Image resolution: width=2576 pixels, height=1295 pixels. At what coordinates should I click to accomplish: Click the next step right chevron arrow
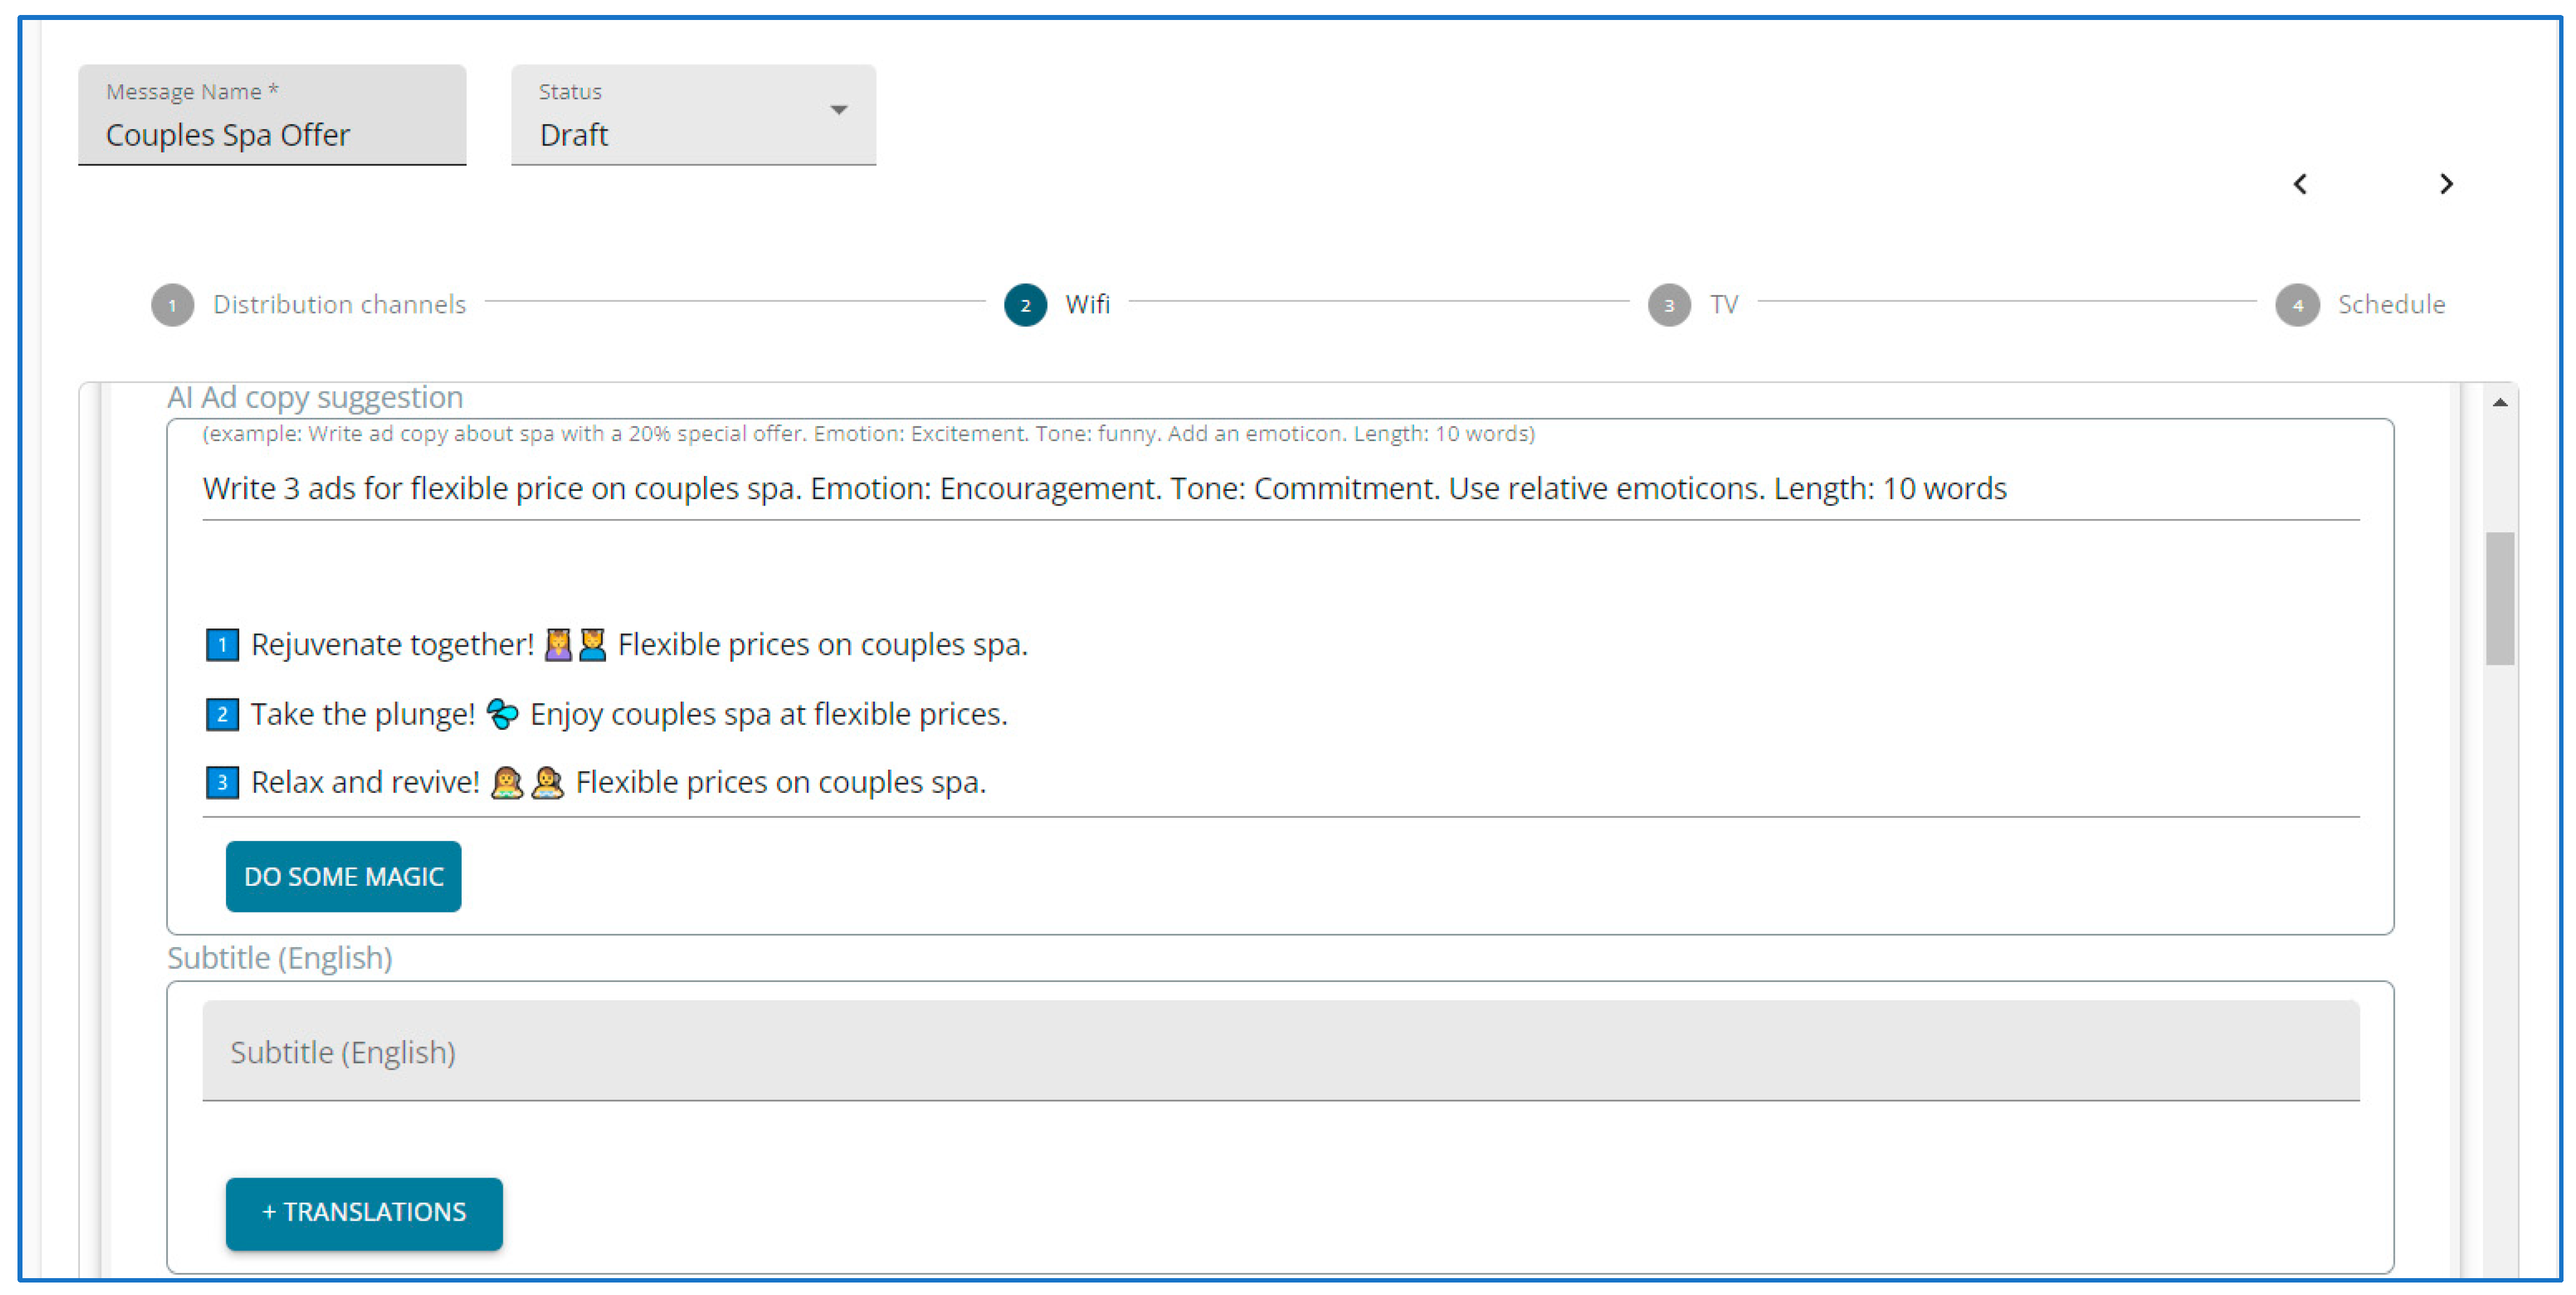point(2446,184)
